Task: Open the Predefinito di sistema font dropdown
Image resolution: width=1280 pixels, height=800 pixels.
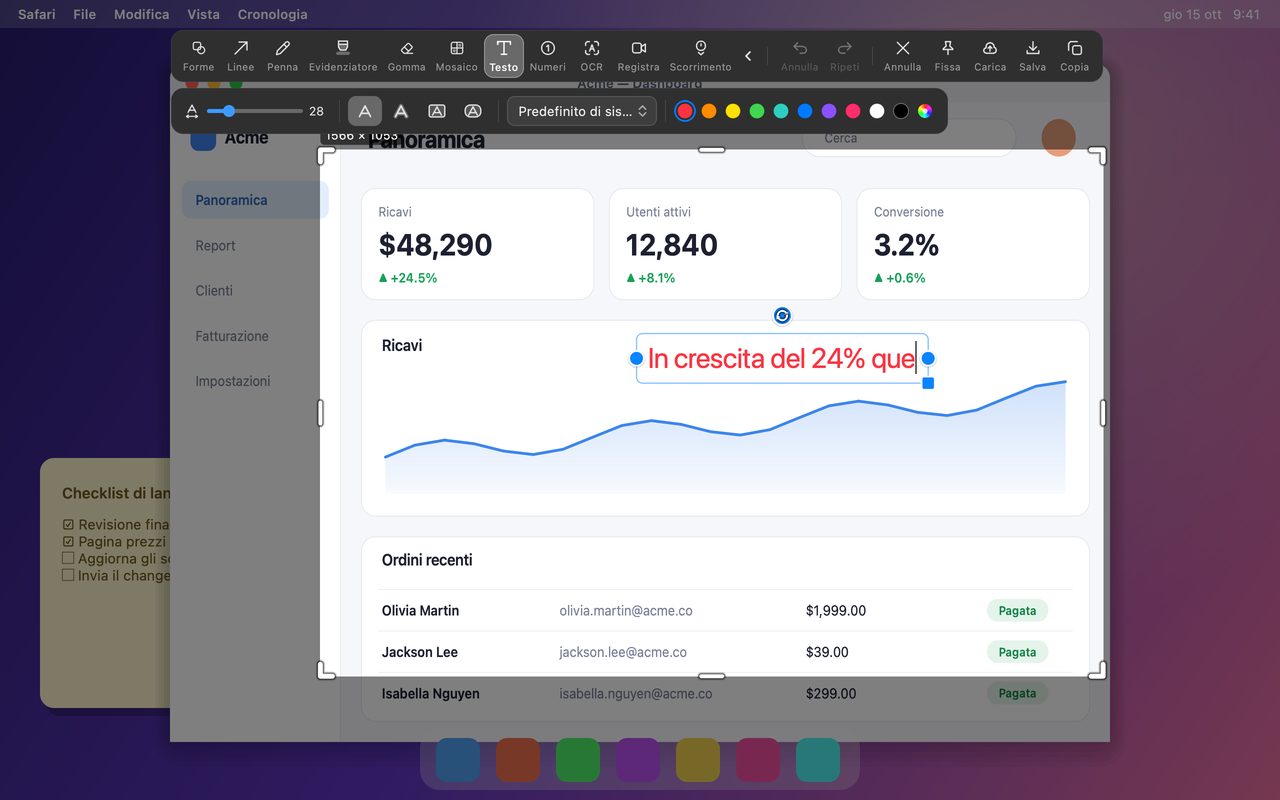Action: [x=582, y=111]
